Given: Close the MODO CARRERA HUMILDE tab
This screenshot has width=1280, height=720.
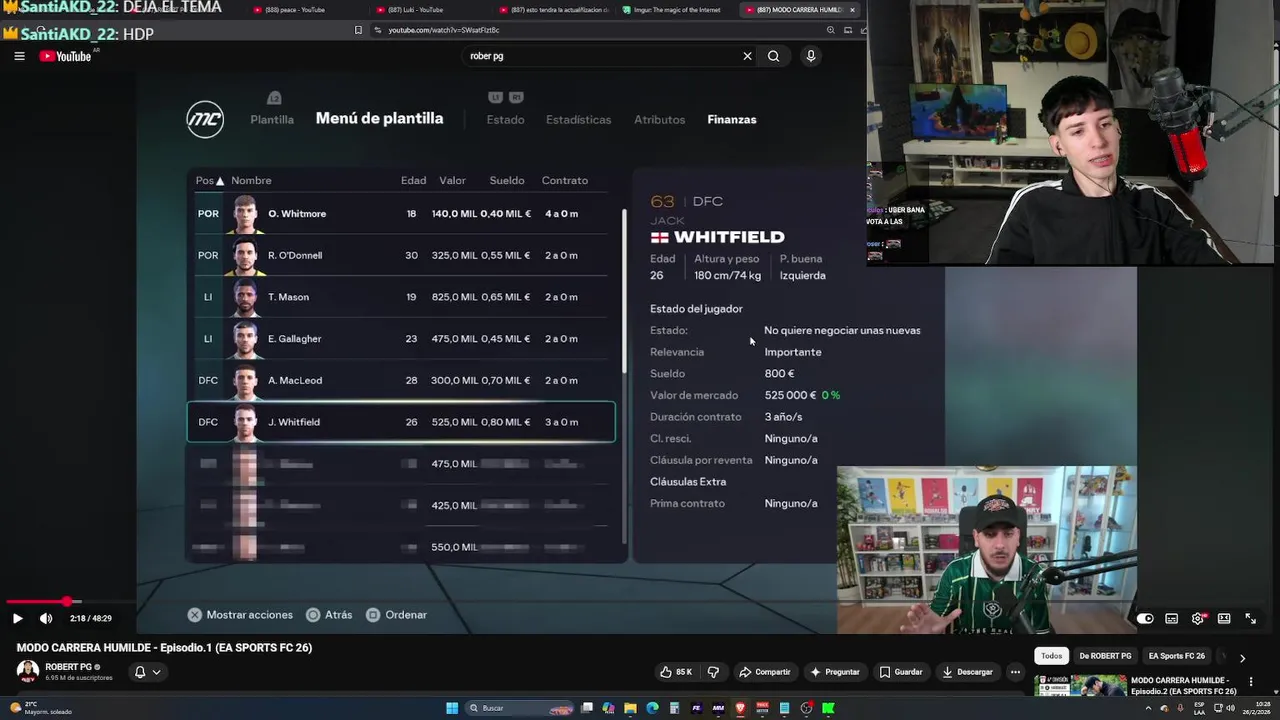Looking at the screenshot, I should pyautogui.click(x=852, y=10).
